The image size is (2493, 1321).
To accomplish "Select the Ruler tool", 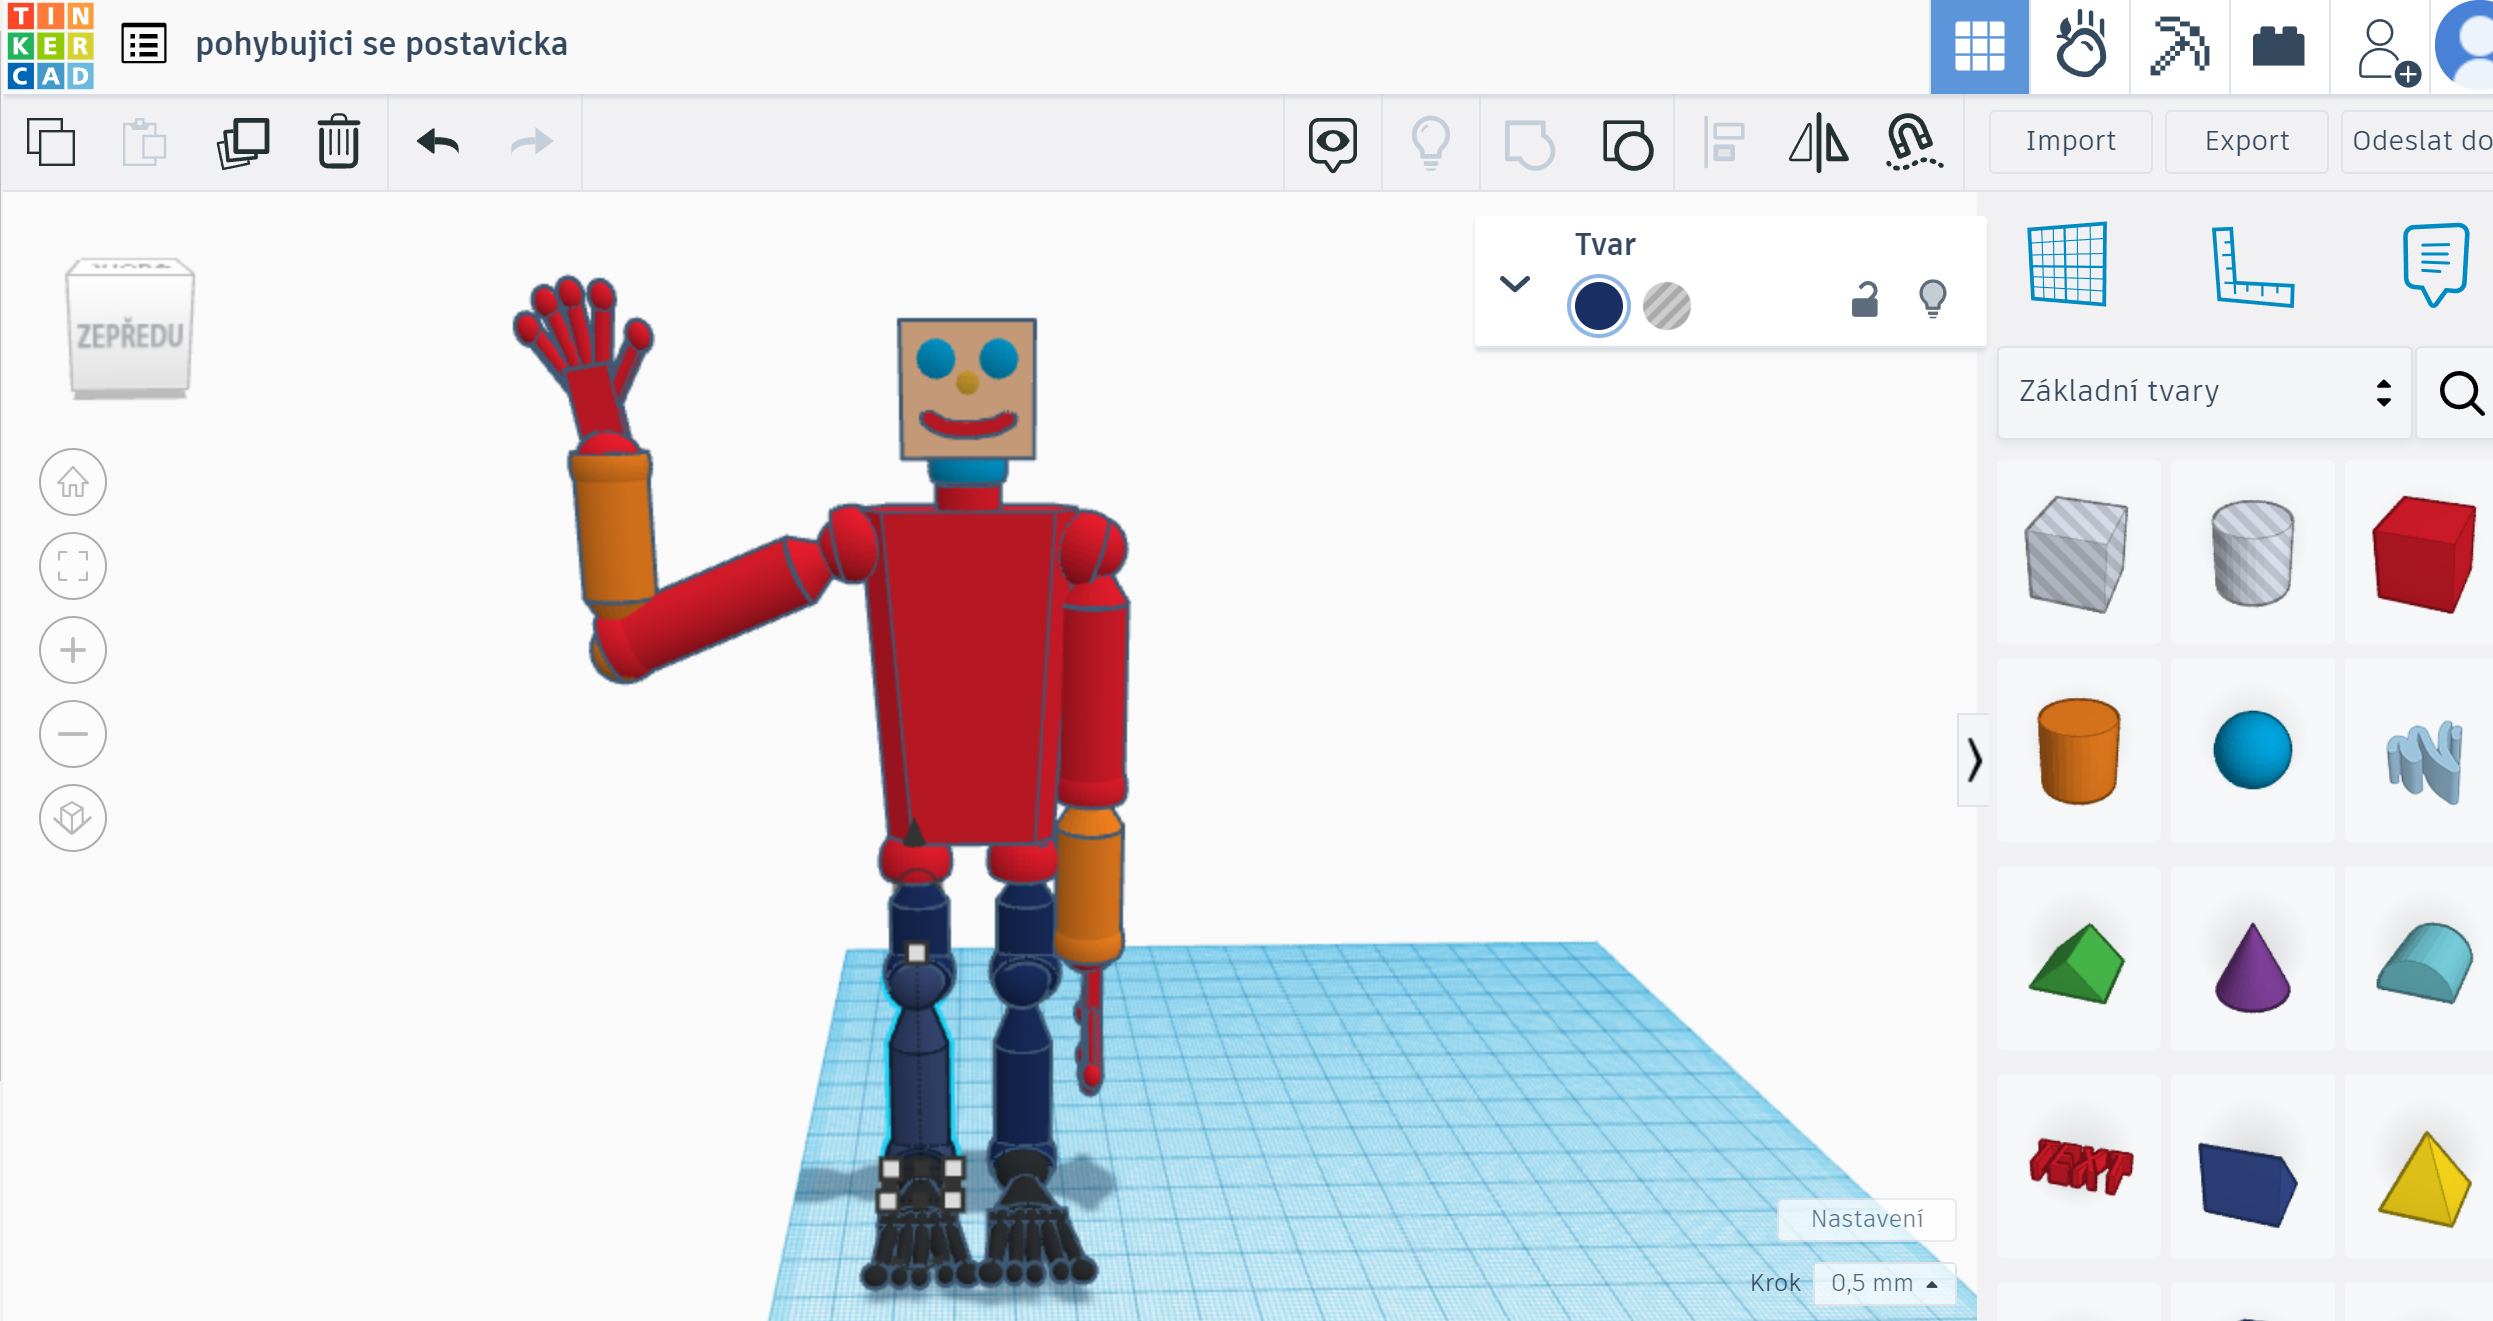I will pyautogui.click(x=2250, y=267).
